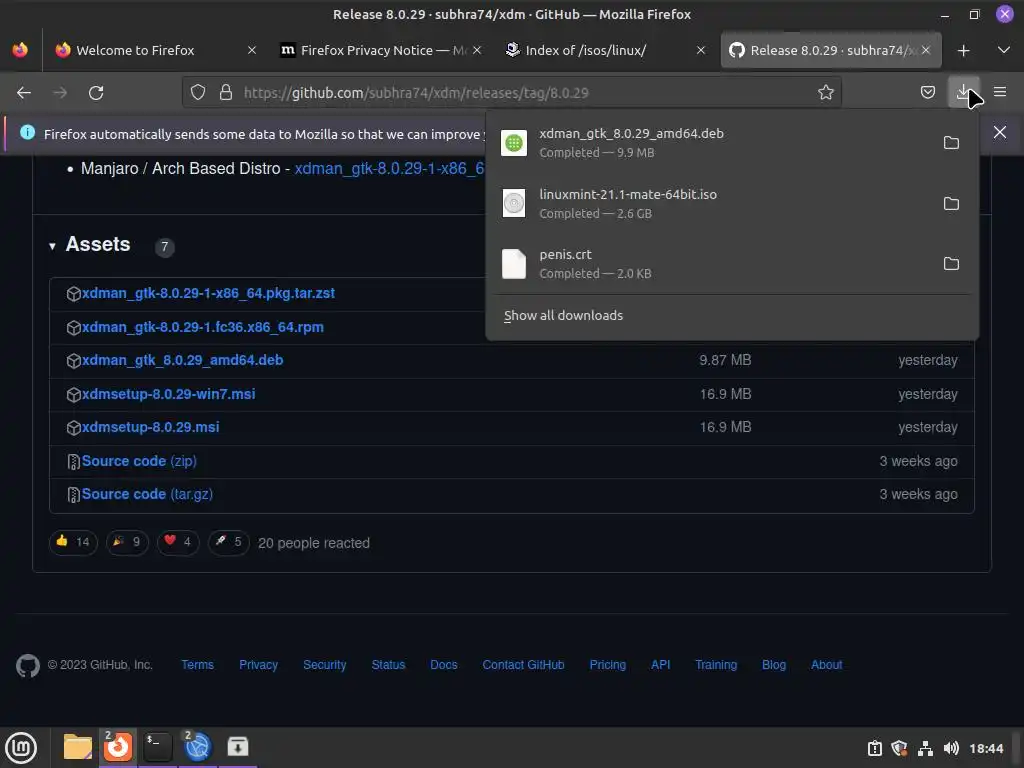This screenshot has width=1024, height=768.
Task: Download xdmsetup-8.0.29-win7.msi asset
Action: (x=168, y=394)
